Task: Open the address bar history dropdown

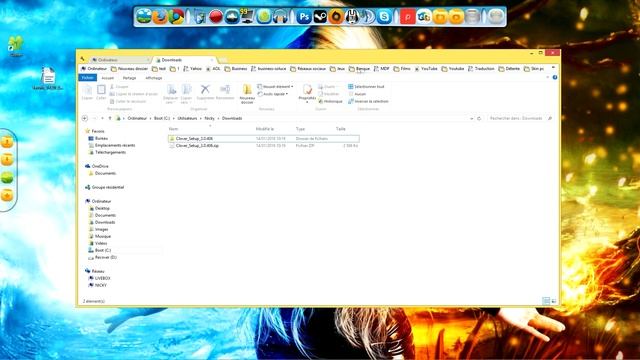Action: coord(471,118)
